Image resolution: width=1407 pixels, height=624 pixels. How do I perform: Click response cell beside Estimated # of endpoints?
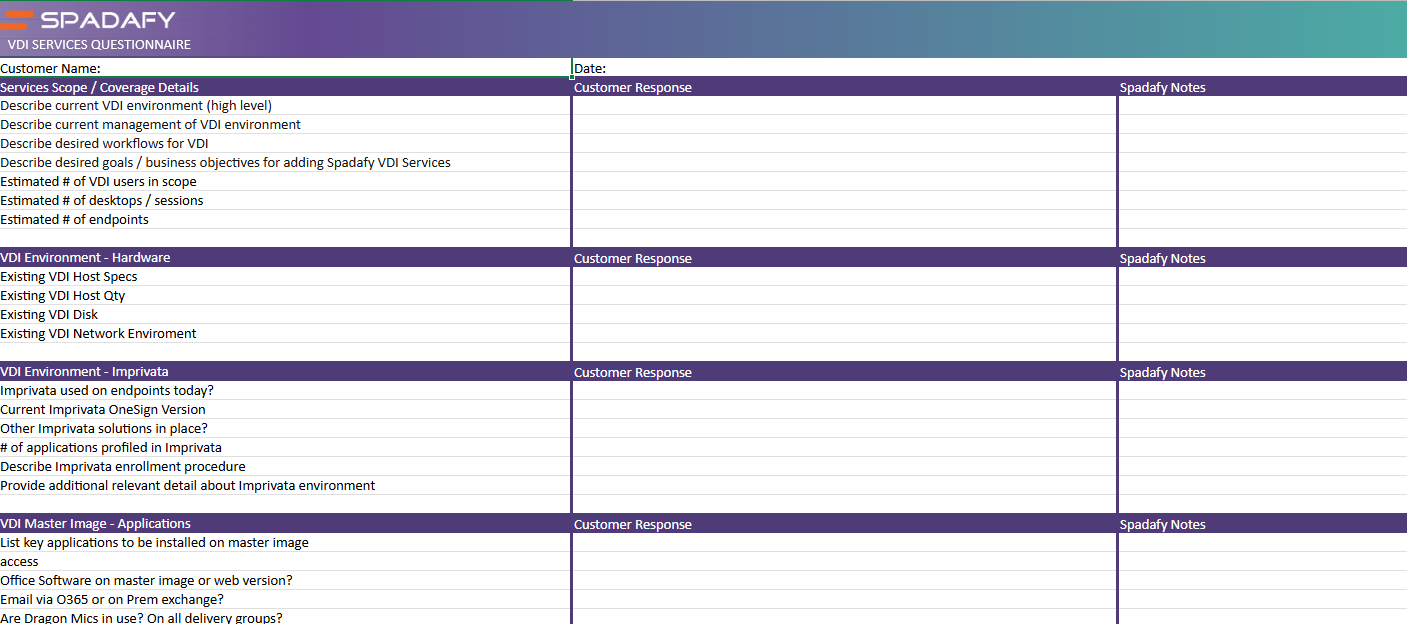point(844,219)
